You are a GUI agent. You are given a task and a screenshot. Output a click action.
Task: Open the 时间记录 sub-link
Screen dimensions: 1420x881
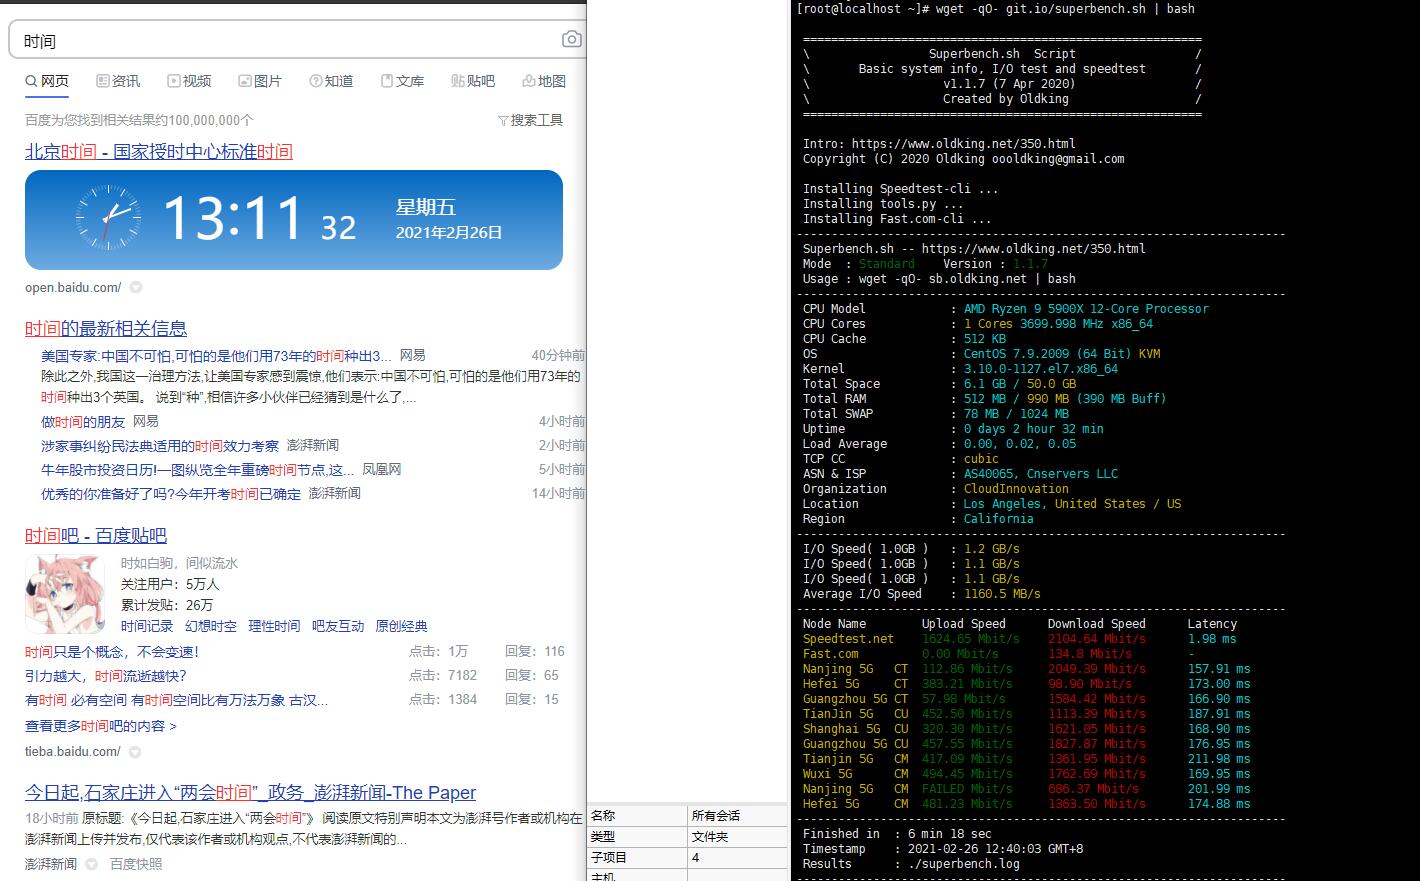tap(147, 626)
